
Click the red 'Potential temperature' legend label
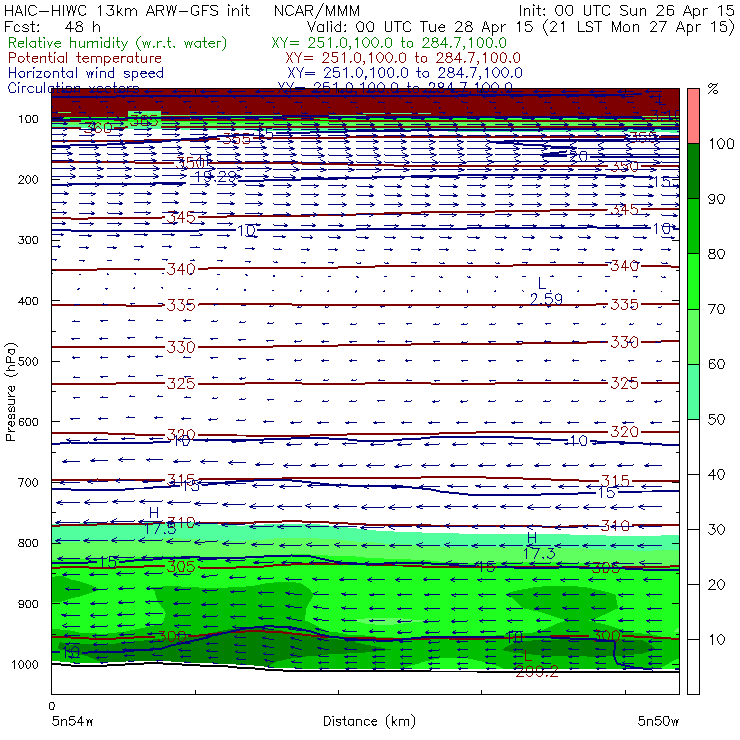[85, 58]
